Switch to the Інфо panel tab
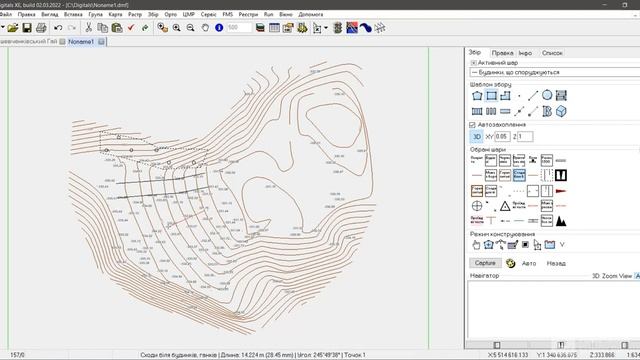Viewport: 640px width, 360px height. (x=525, y=53)
